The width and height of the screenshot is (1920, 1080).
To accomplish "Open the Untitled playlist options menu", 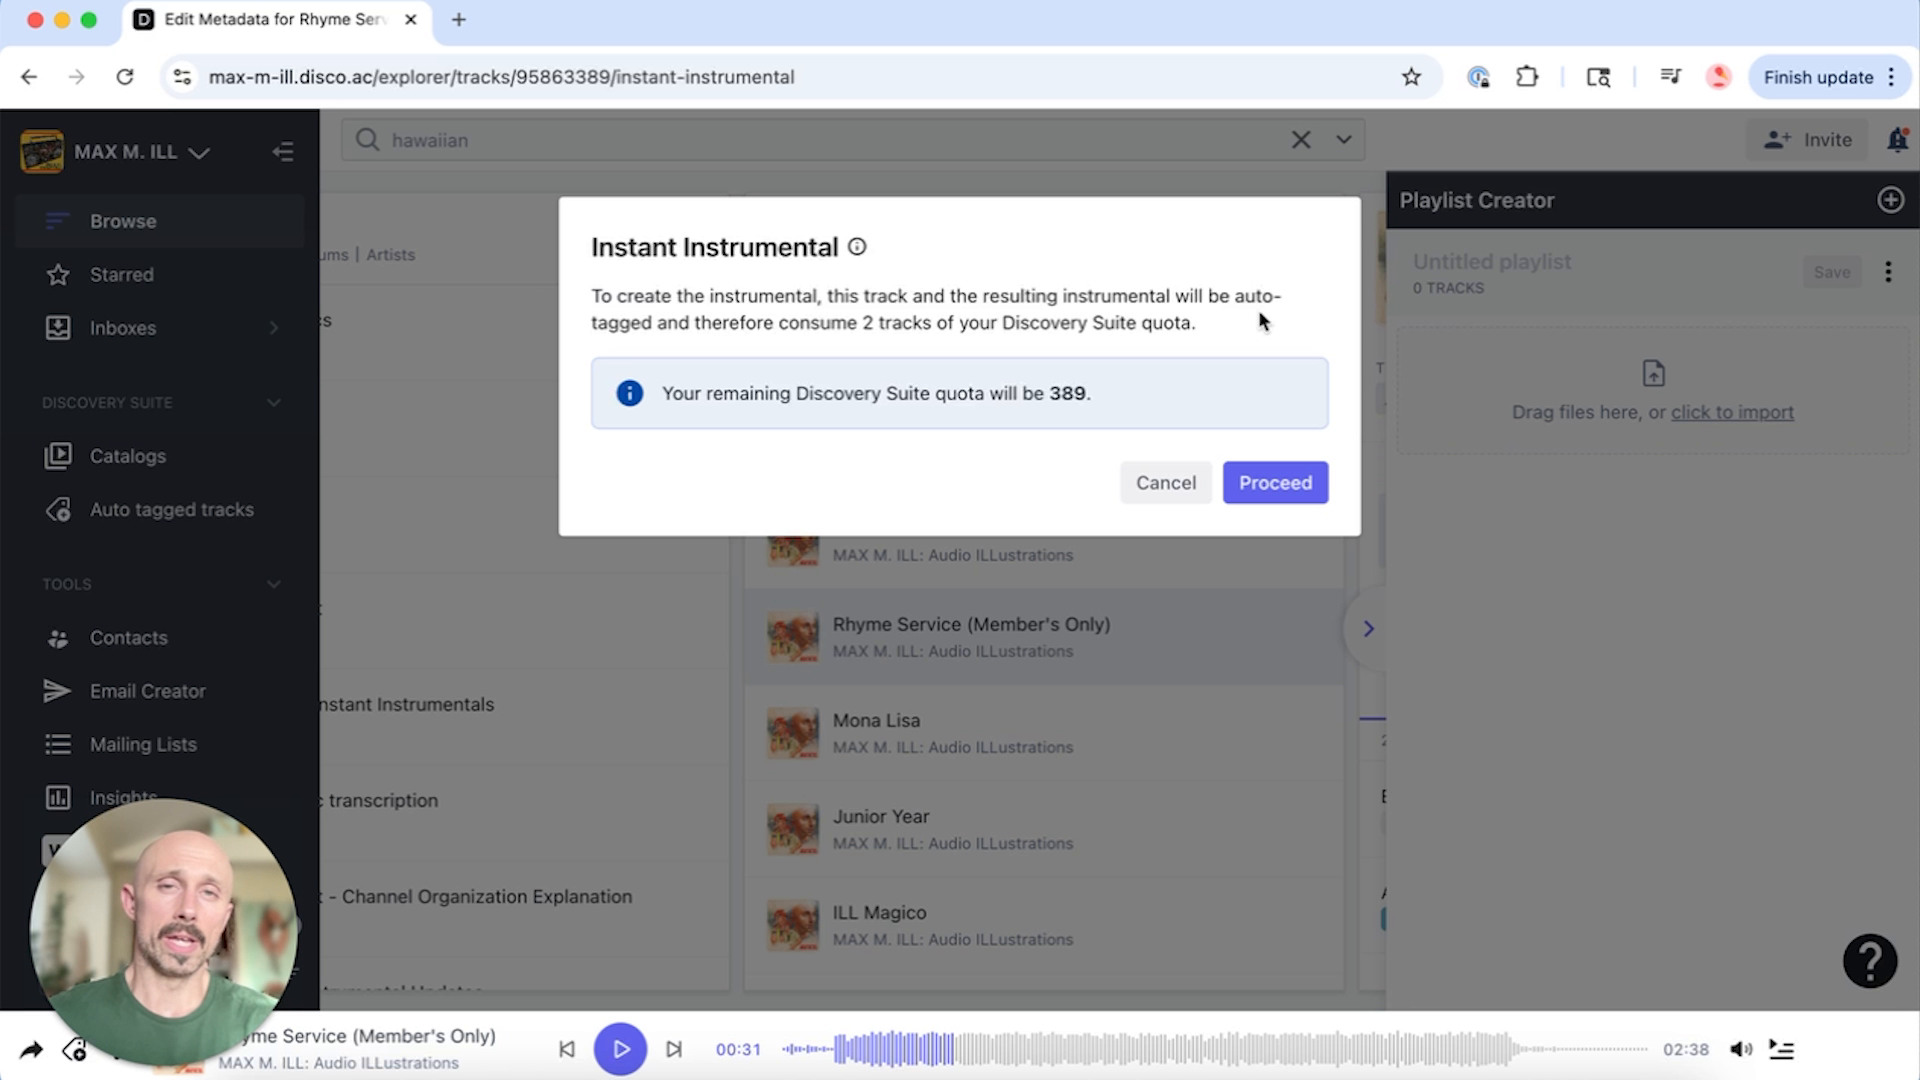I will pos(1888,272).
